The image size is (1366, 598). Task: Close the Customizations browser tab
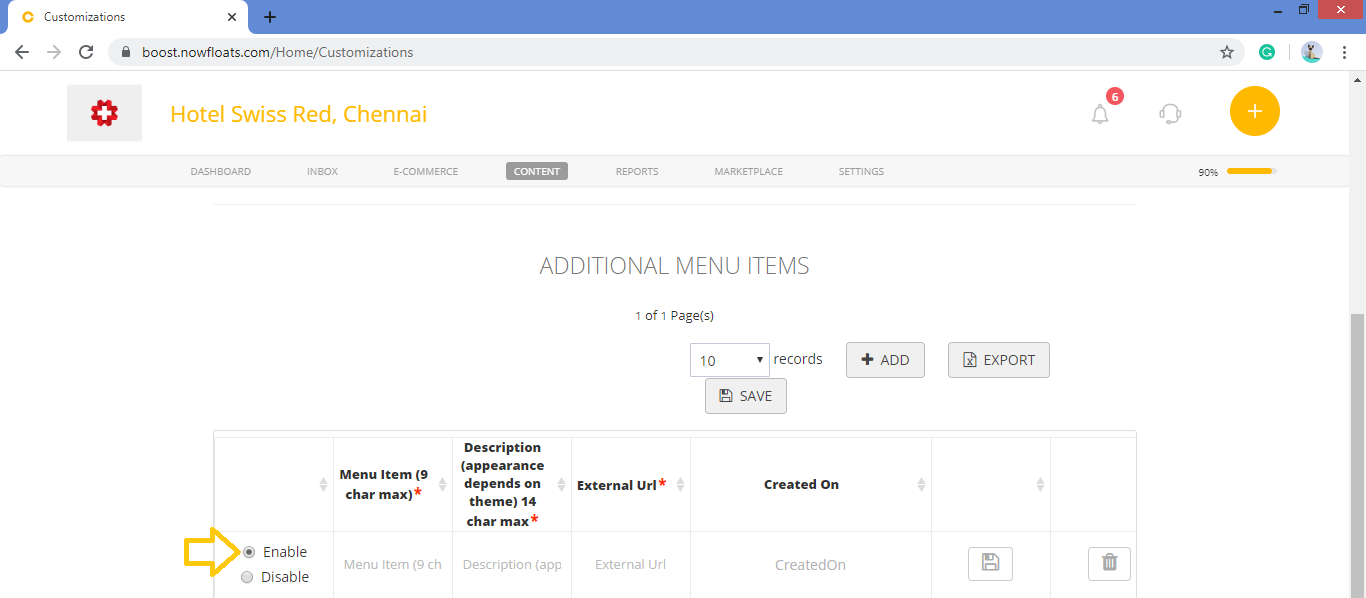pyautogui.click(x=232, y=17)
